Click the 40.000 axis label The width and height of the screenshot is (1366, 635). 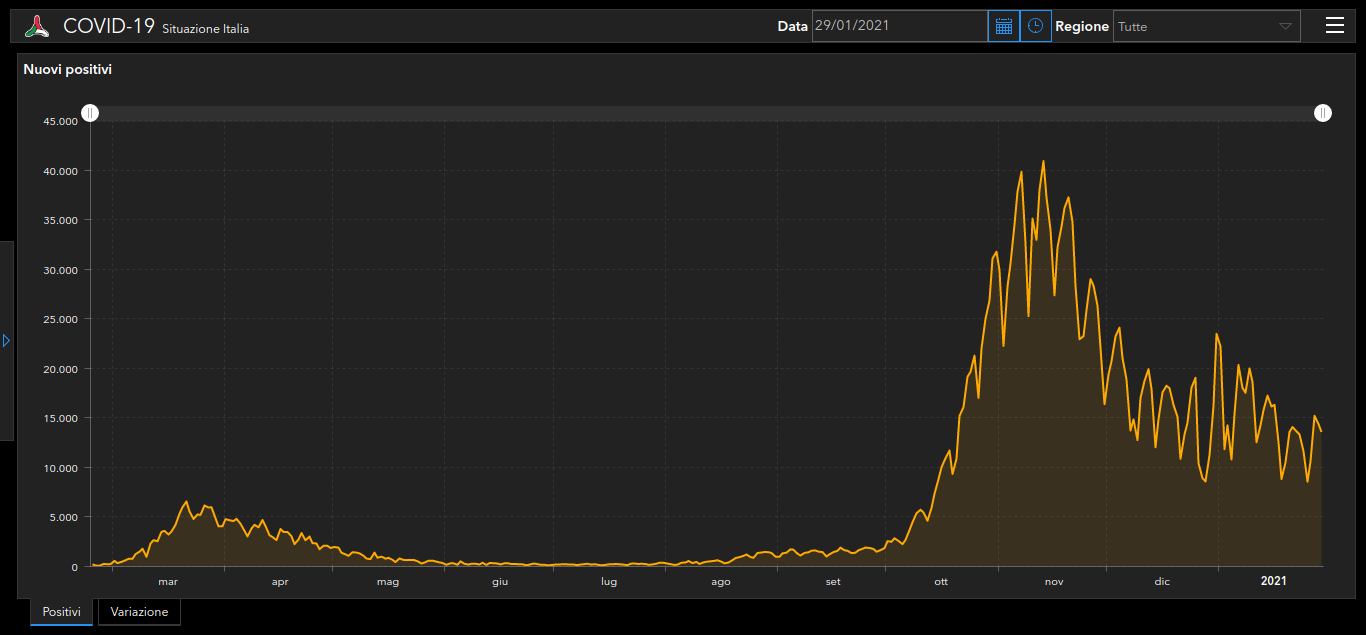tap(60, 171)
